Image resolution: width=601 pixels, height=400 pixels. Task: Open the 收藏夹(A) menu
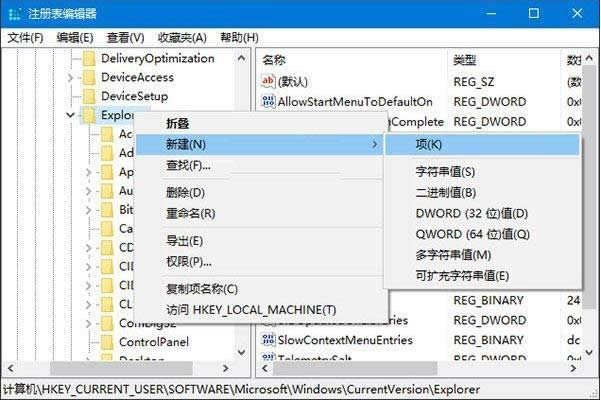(182, 37)
